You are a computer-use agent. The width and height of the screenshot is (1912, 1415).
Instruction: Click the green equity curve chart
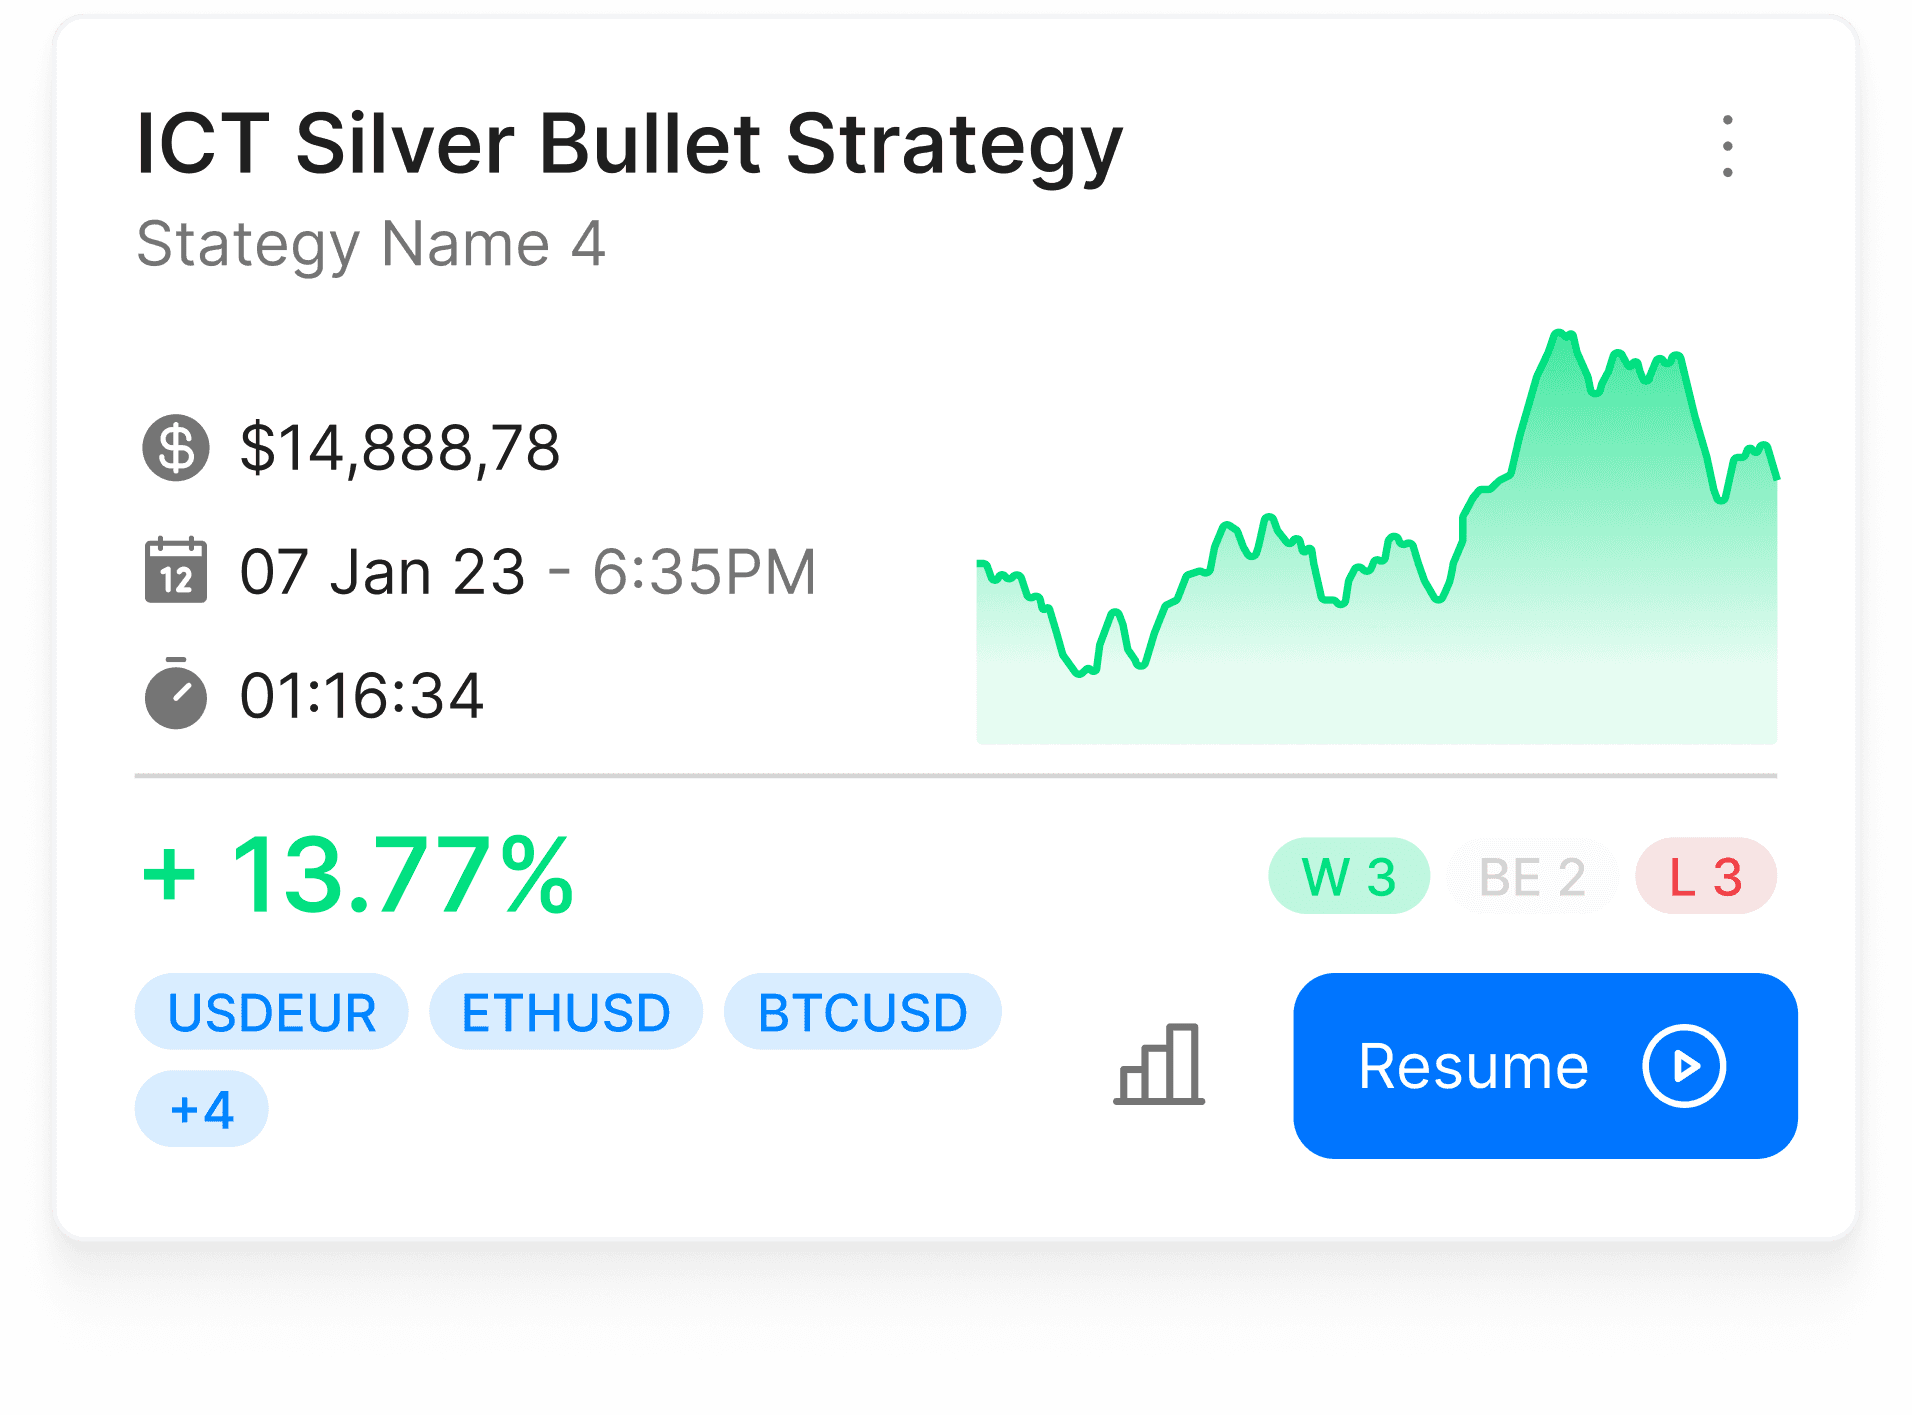[1377, 537]
